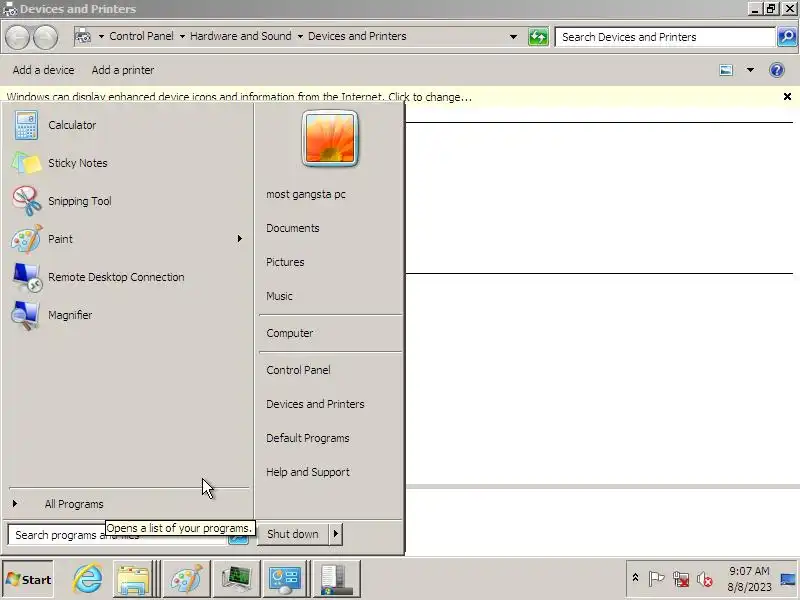Open the Pictures folder link
Image resolution: width=800 pixels, height=600 pixels.
(x=285, y=262)
